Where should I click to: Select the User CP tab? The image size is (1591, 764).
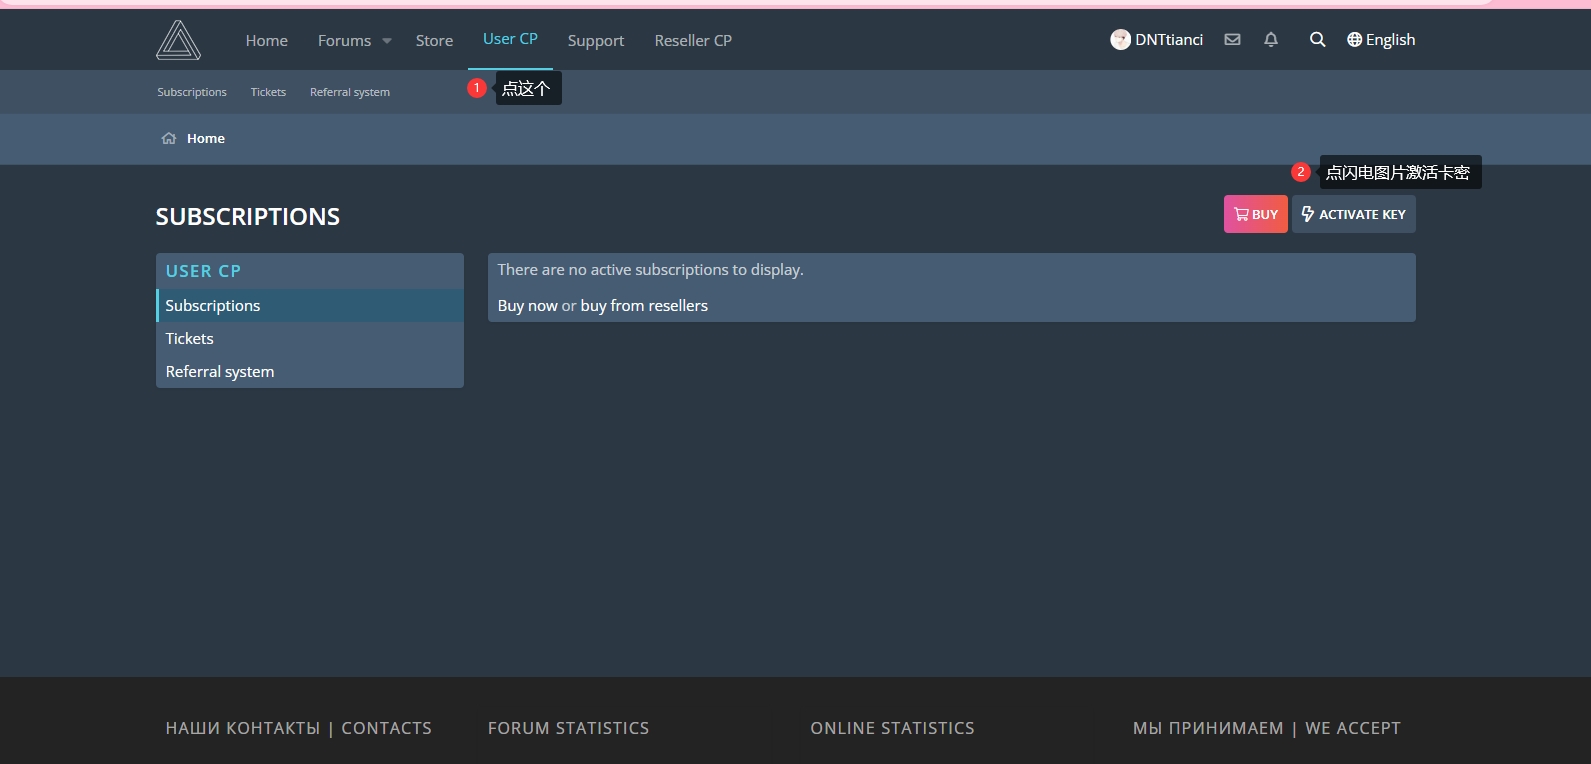click(x=510, y=39)
